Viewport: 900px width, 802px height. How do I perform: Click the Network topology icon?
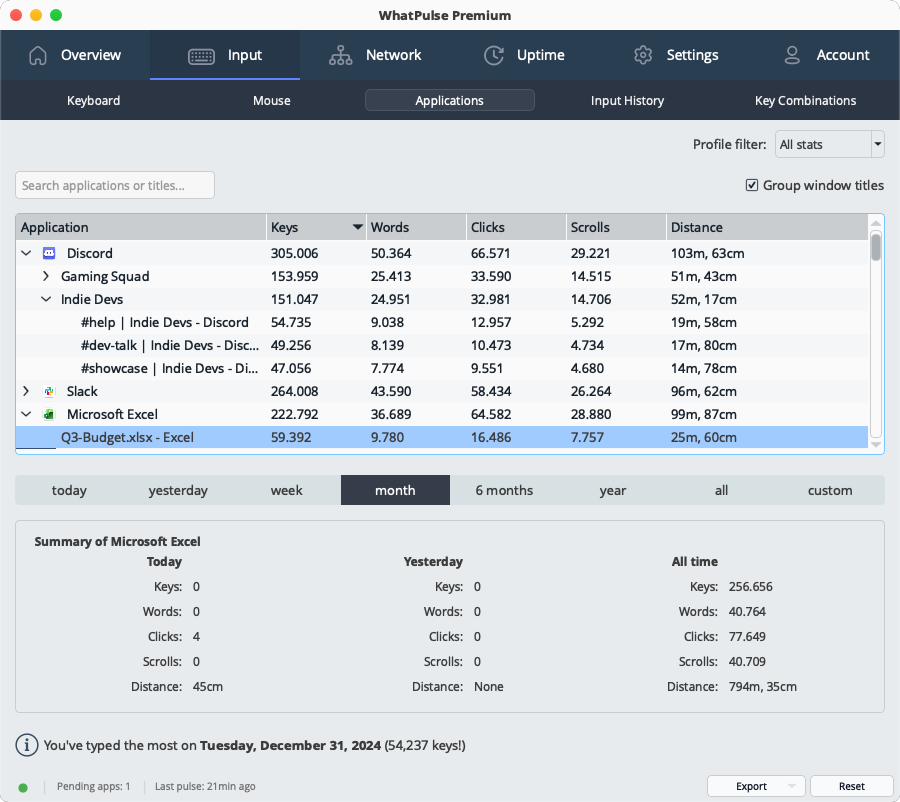340,55
